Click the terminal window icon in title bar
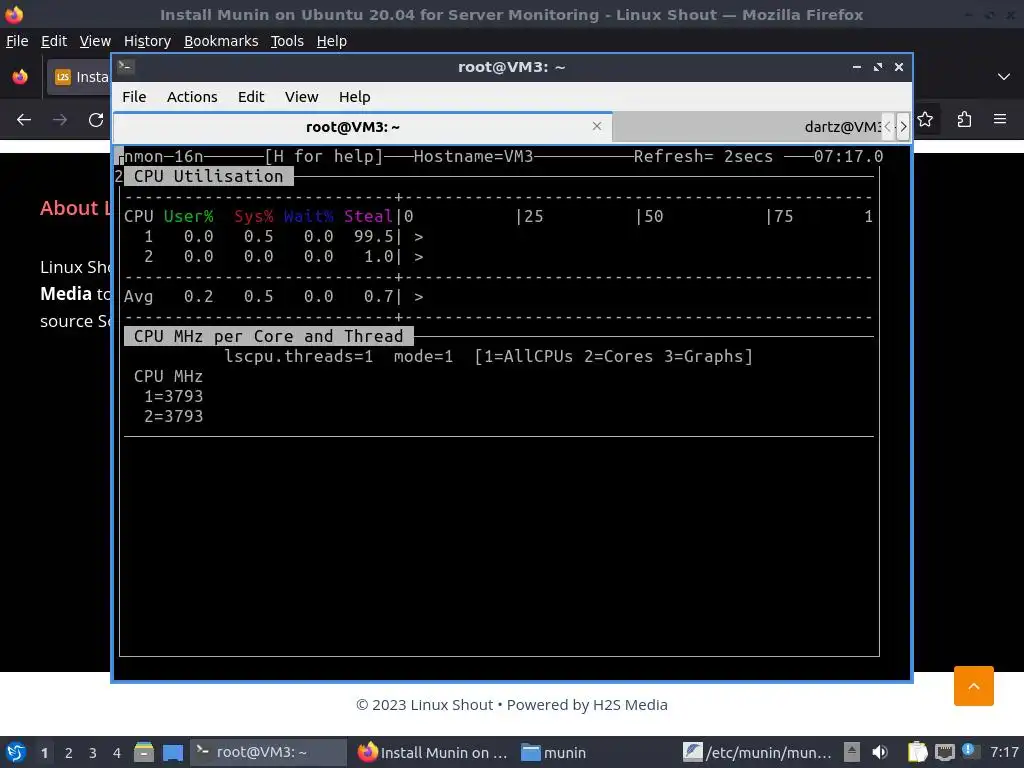Screen dimensions: 1024x768 click(126, 67)
